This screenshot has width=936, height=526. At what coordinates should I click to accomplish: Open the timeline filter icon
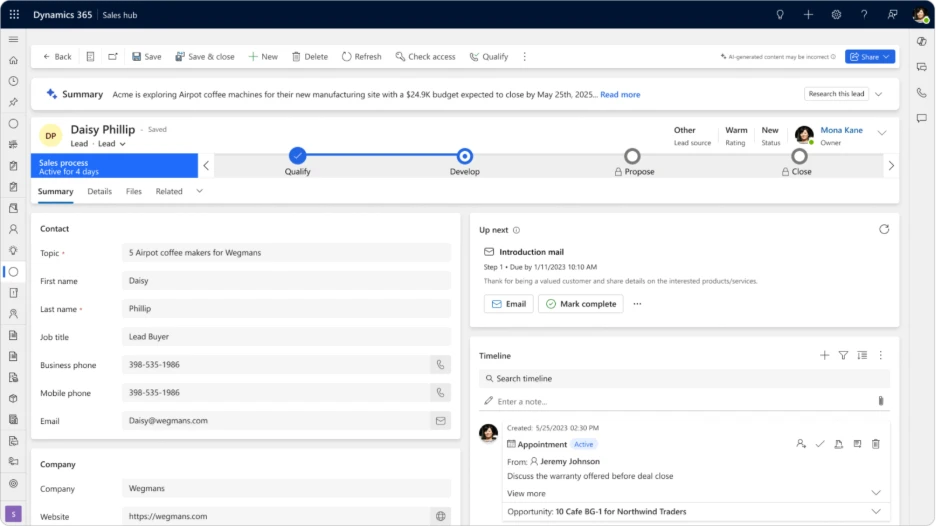[x=843, y=355]
